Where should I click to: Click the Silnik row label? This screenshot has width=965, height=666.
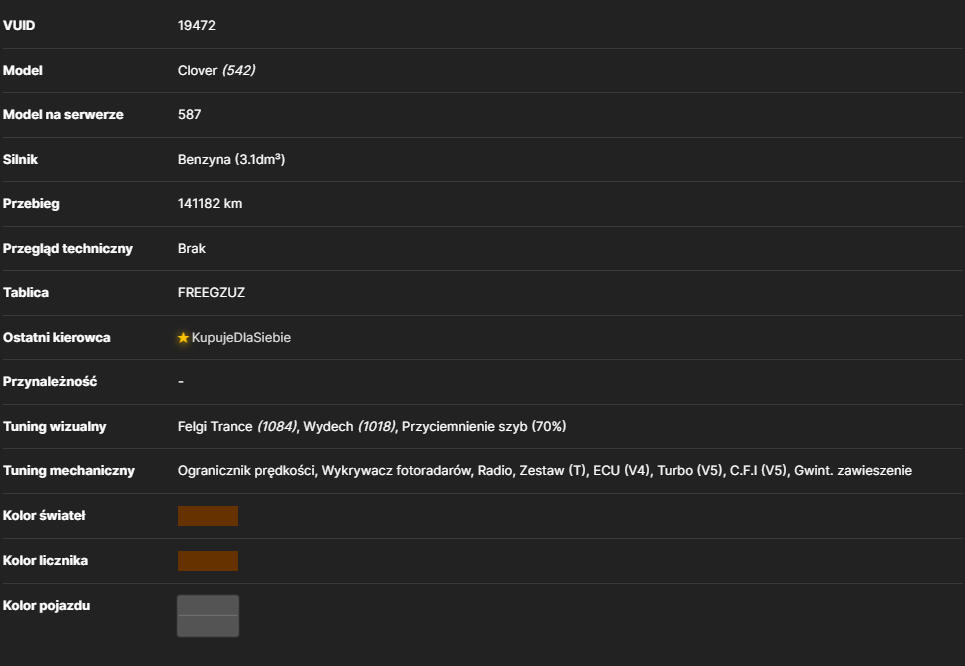point(20,159)
